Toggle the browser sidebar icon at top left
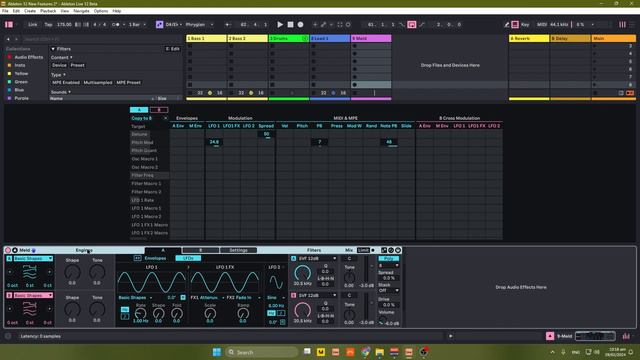The image size is (640, 360). (x=9, y=24)
